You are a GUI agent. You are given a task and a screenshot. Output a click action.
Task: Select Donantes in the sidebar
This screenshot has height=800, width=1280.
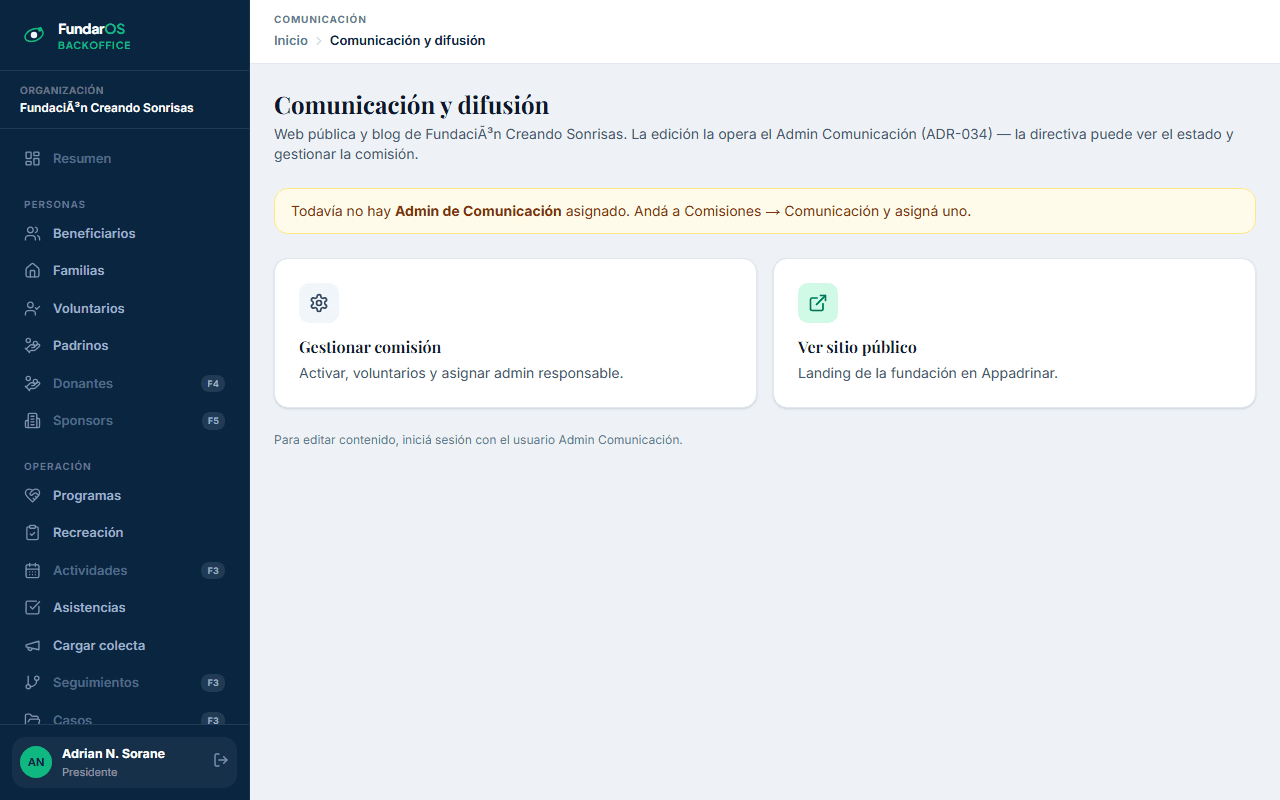pyautogui.click(x=124, y=383)
